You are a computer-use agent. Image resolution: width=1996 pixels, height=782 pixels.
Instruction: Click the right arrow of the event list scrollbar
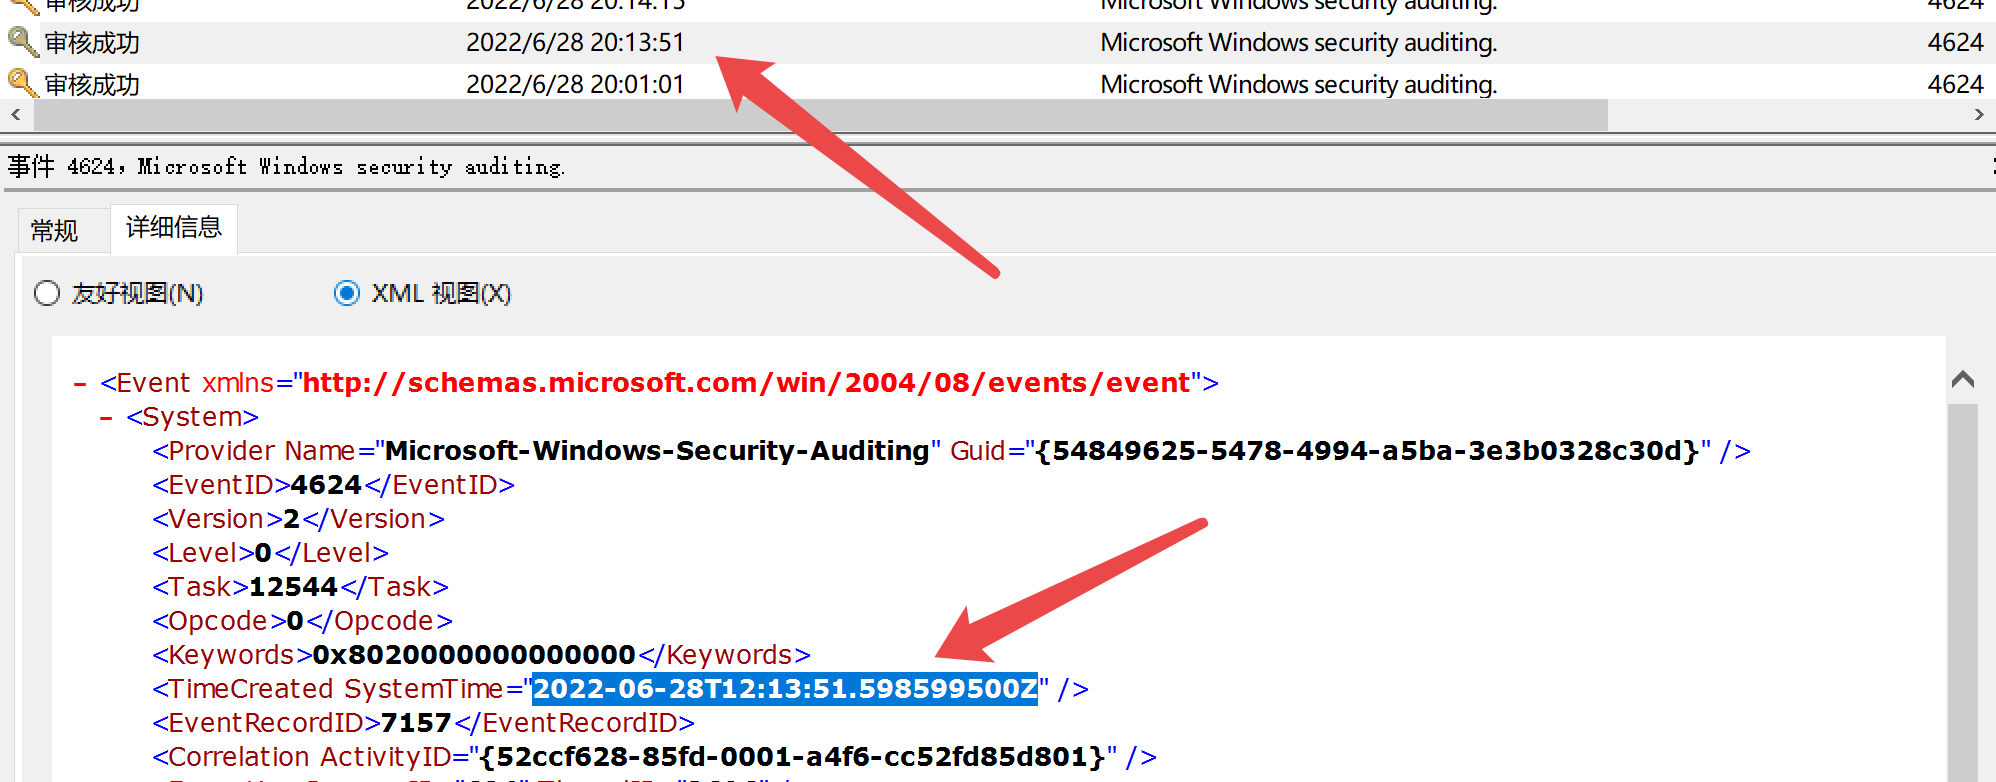click(1979, 115)
